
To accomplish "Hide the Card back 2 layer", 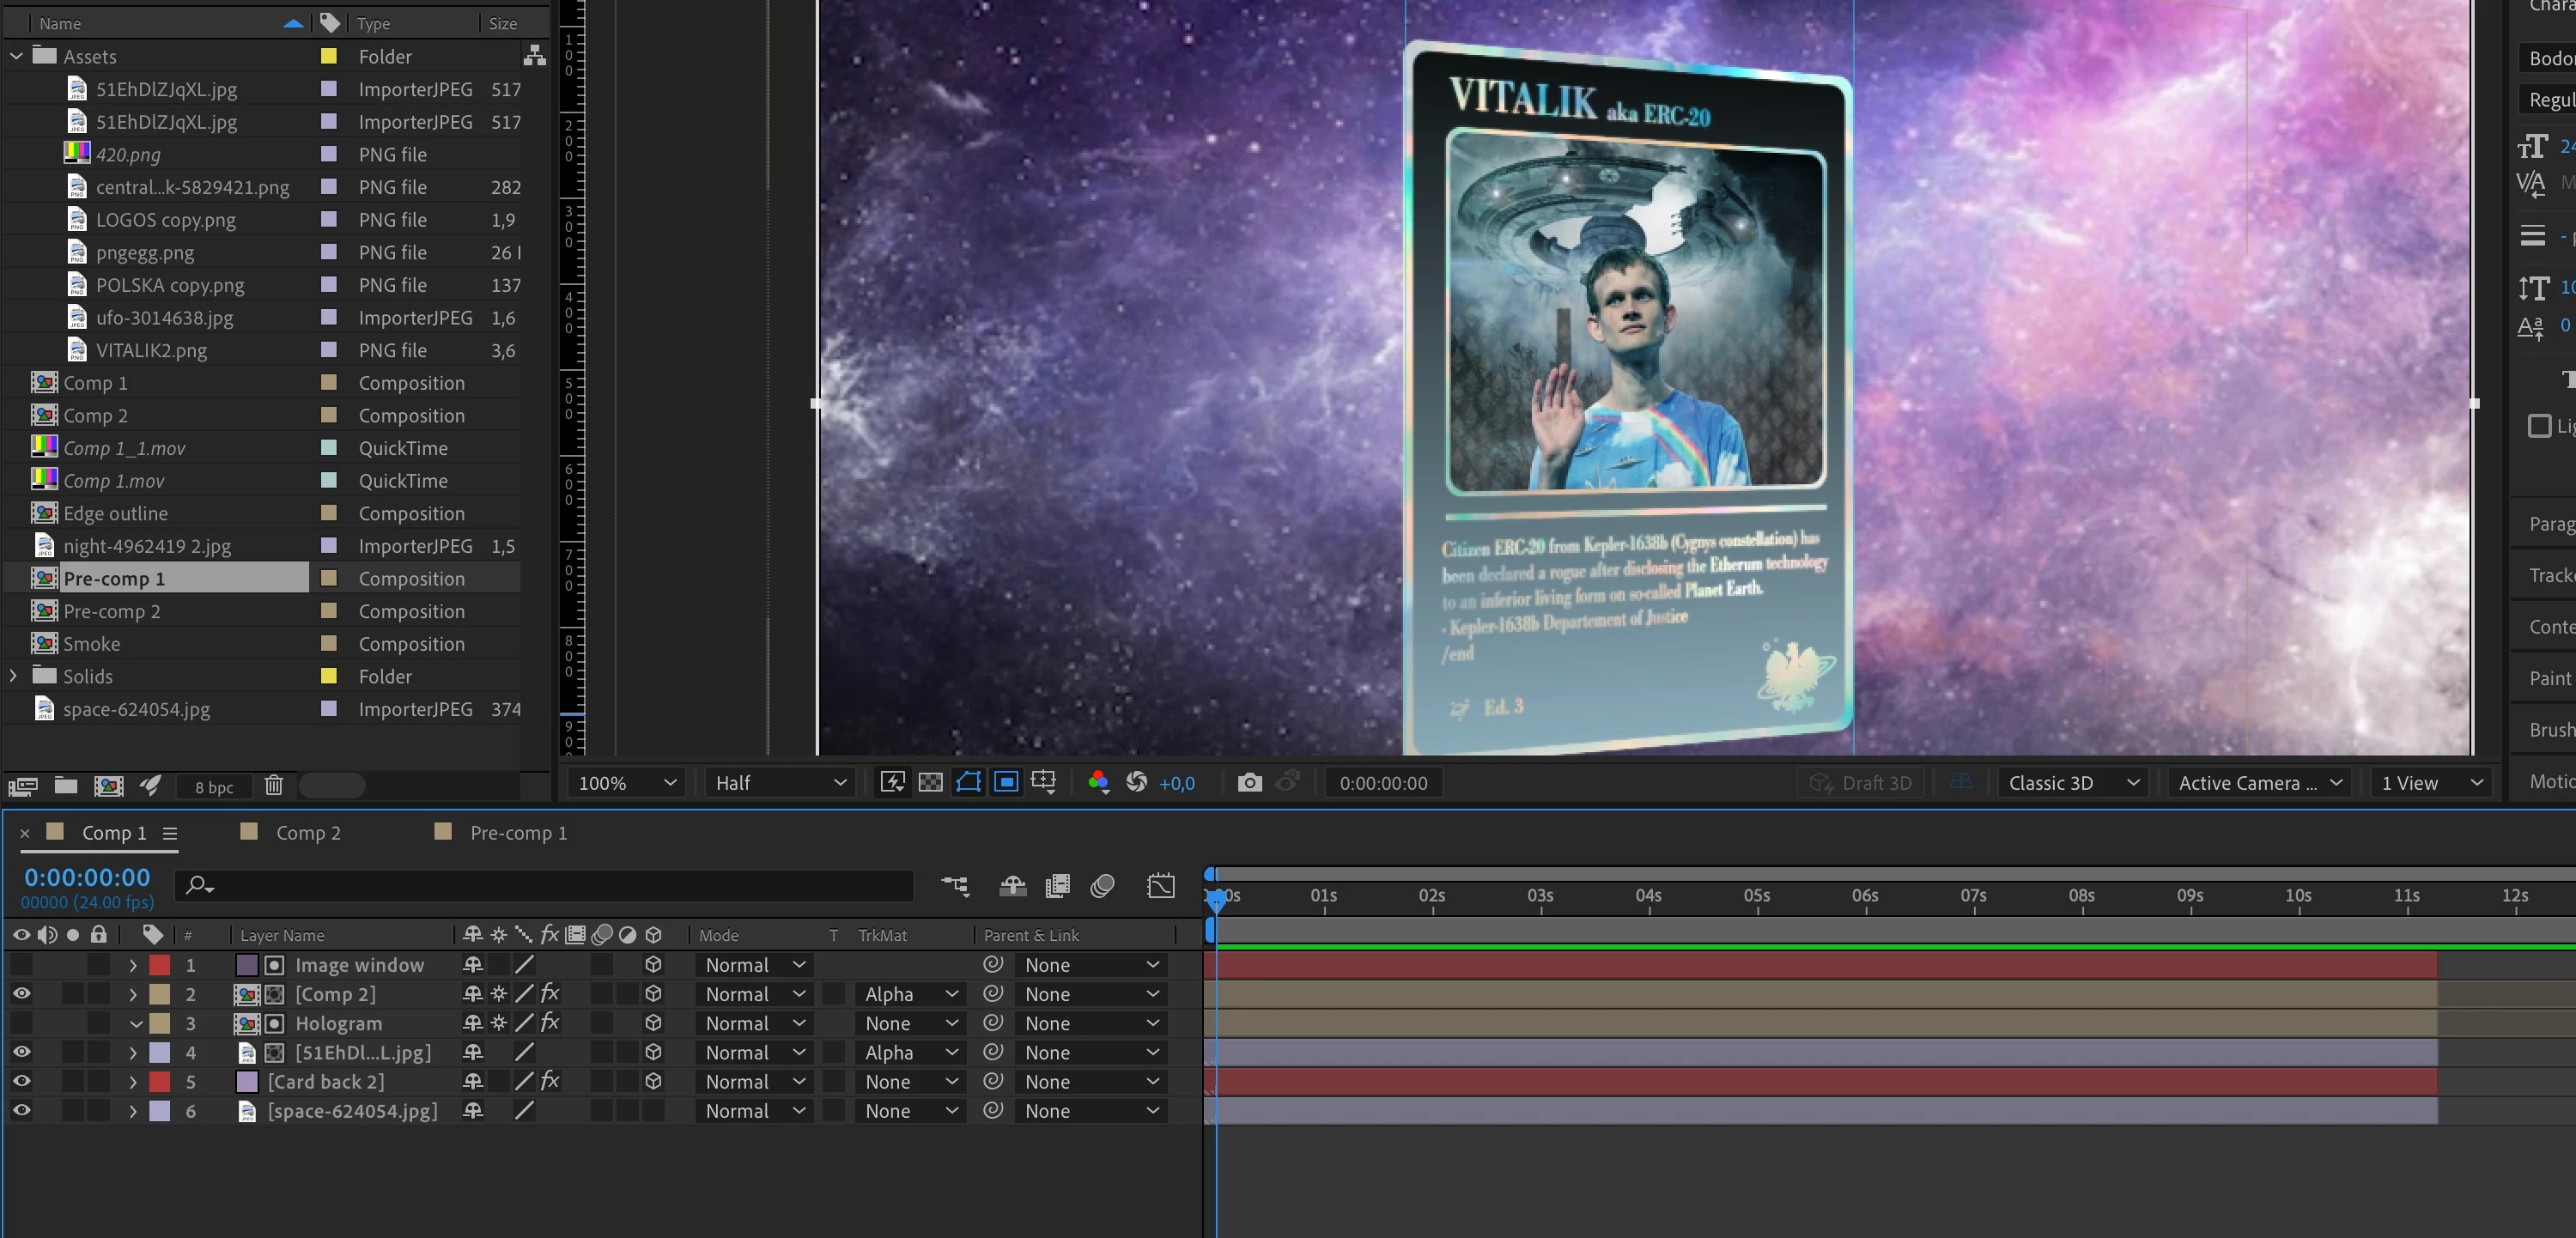I will click(x=21, y=1082).
